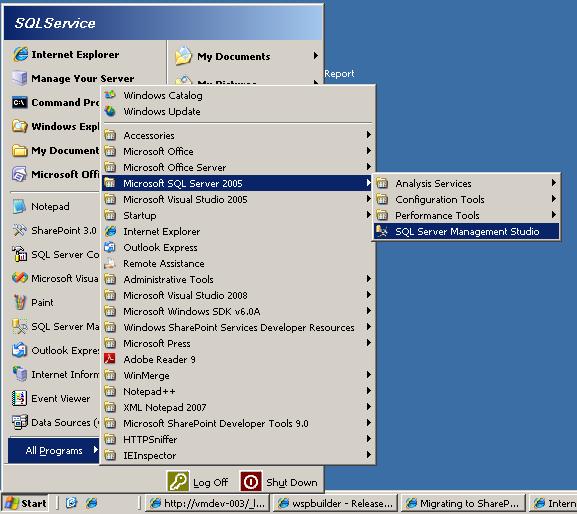Click the Internet Information Services icon

20,374
